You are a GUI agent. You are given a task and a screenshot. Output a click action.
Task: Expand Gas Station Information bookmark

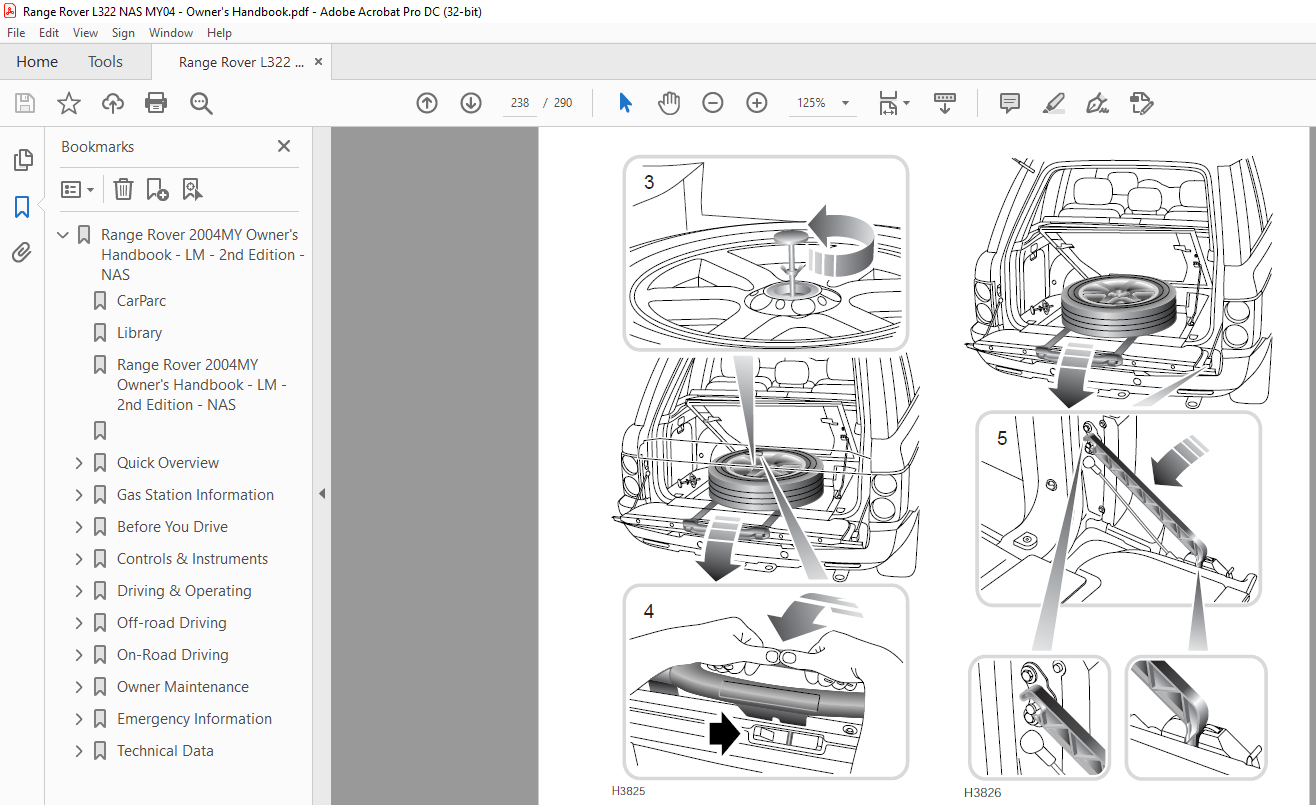(x=80, y=495)
